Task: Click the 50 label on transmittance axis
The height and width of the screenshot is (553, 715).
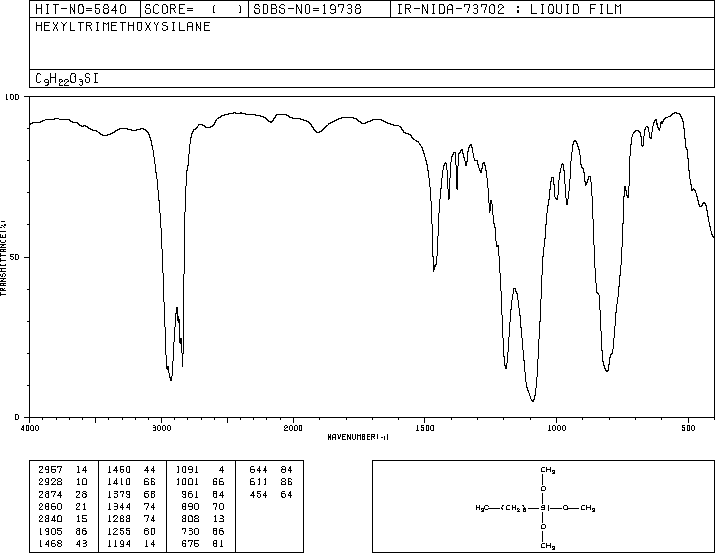Action: (15, 257)
